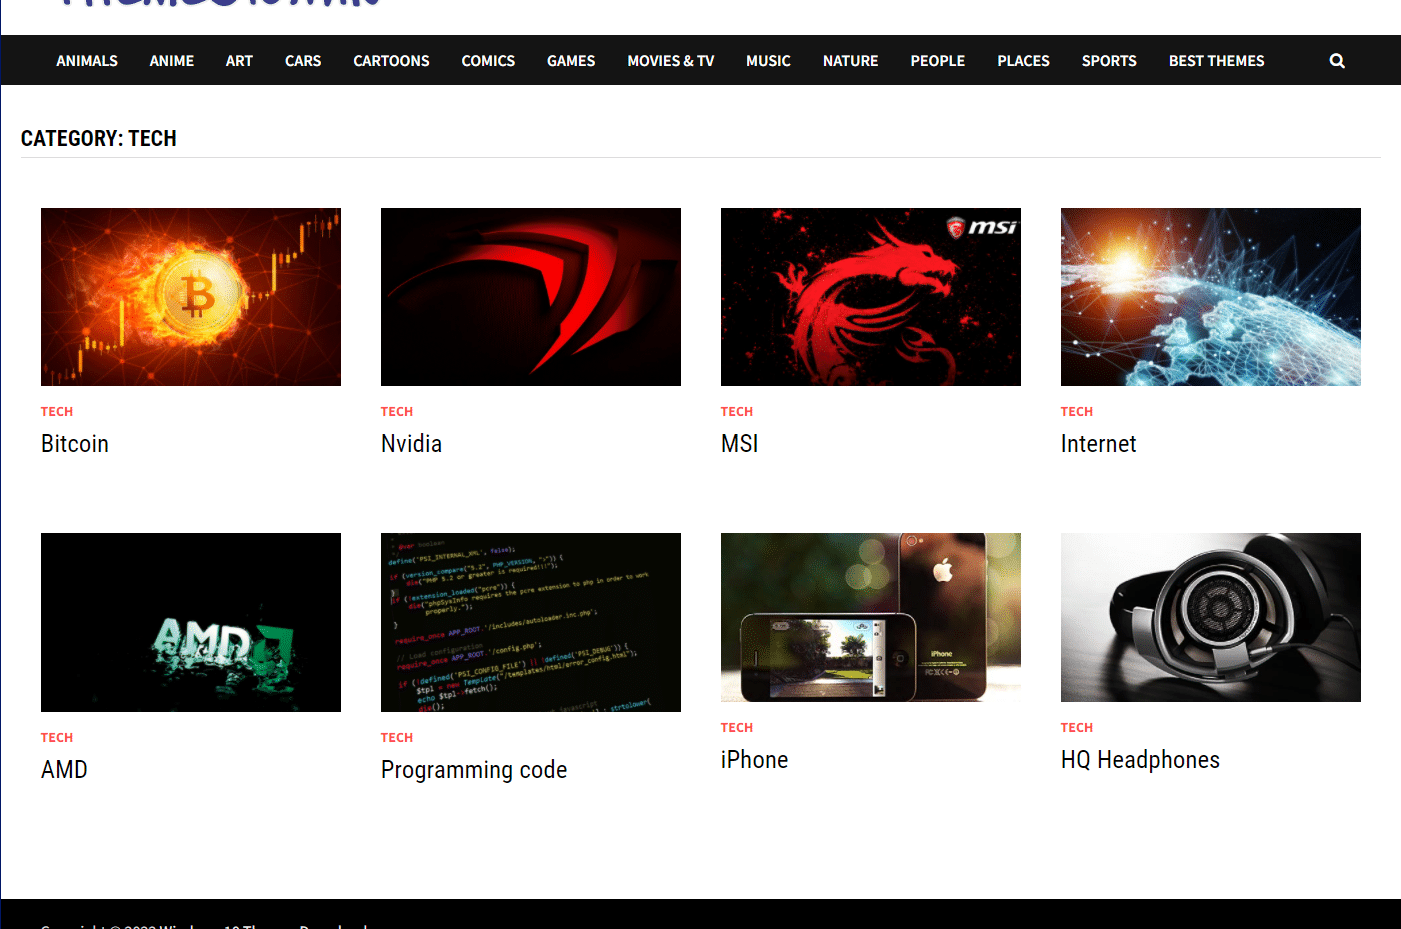Go to the Games category
This screenshot has height=929, width=1401.
(571, 61)
